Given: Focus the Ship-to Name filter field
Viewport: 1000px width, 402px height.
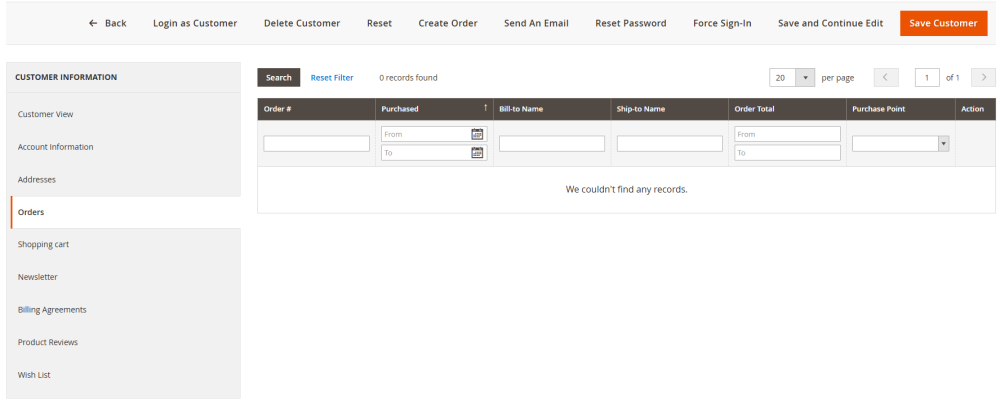Looking at the screenshot, I should click(x=670, y=144).
